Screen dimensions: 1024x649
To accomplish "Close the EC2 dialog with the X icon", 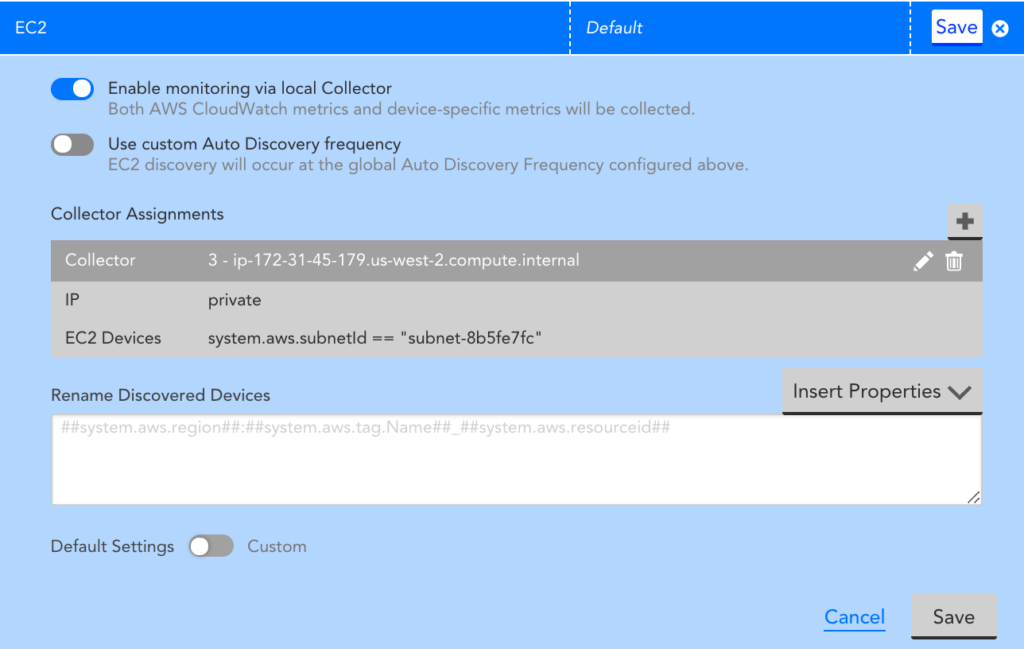I will (999, 27).
